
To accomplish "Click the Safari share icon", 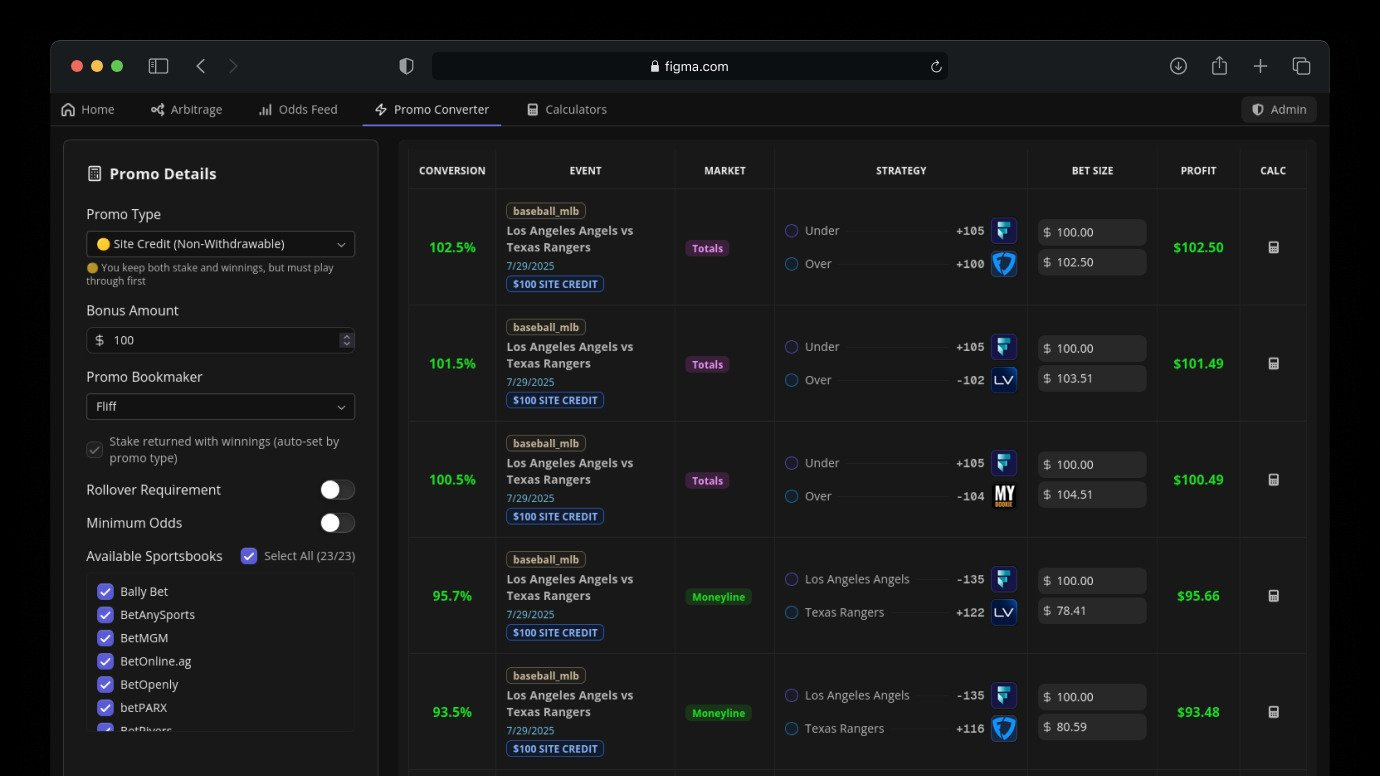I will pos(1219,66).
